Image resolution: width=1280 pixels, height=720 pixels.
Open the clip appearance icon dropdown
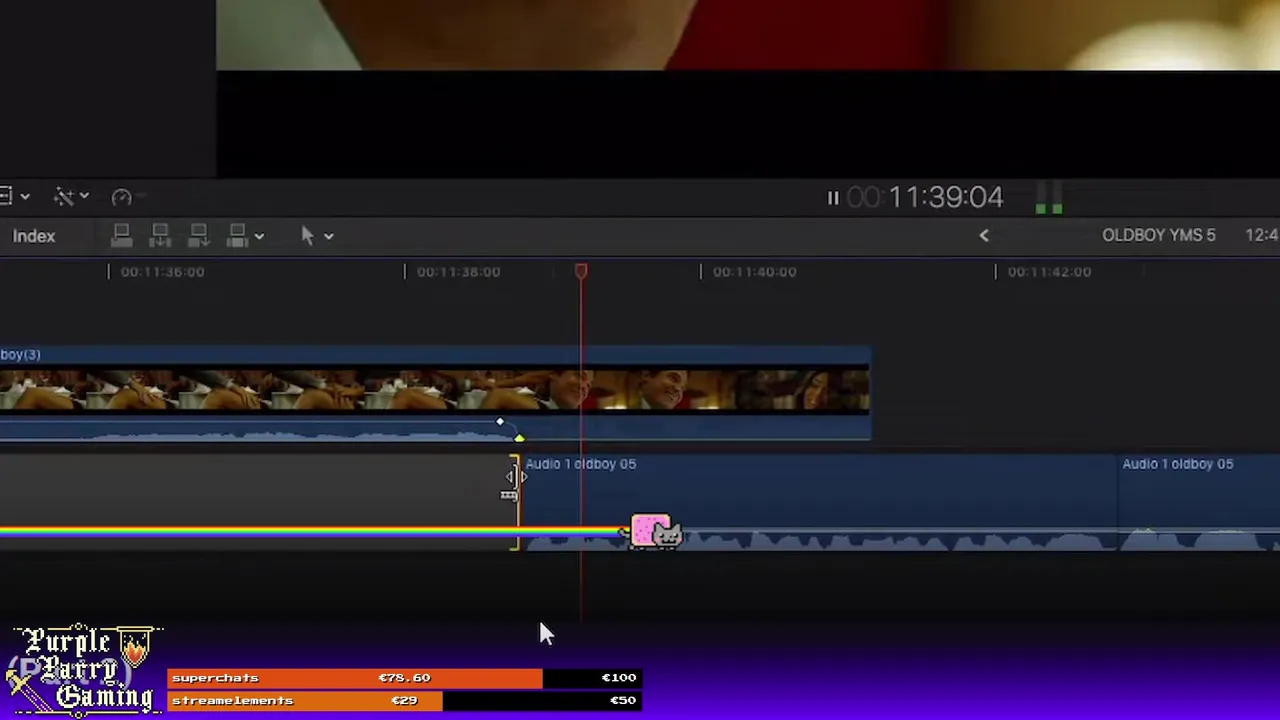[13, 196]
